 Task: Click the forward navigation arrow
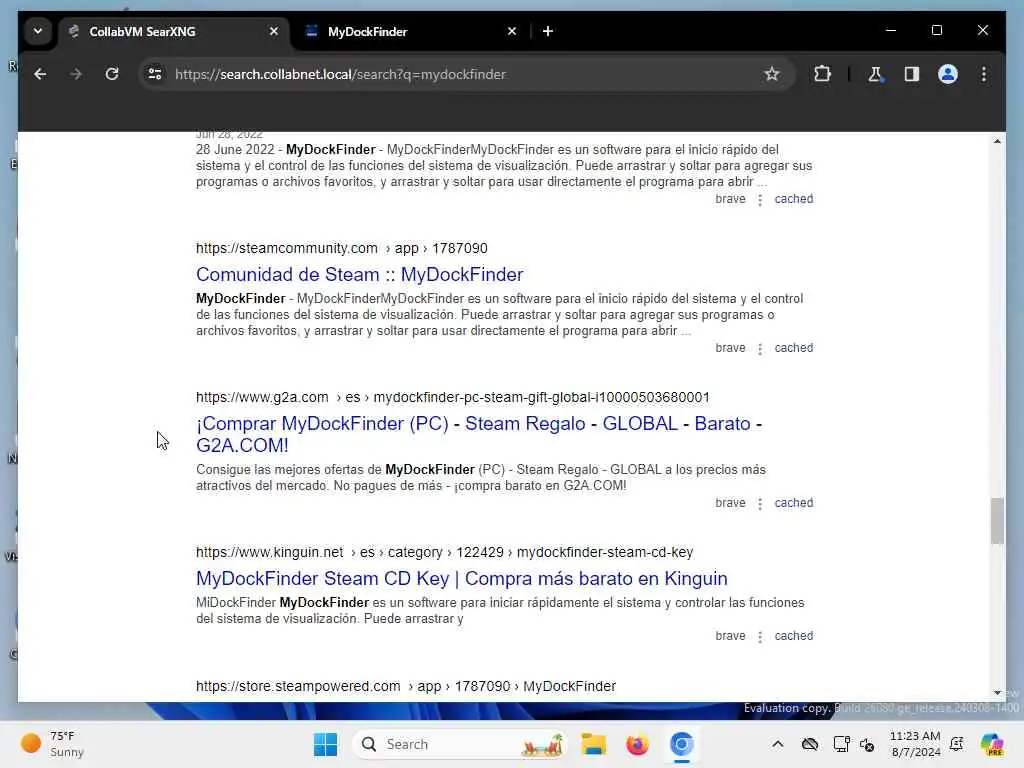[76, 74]
